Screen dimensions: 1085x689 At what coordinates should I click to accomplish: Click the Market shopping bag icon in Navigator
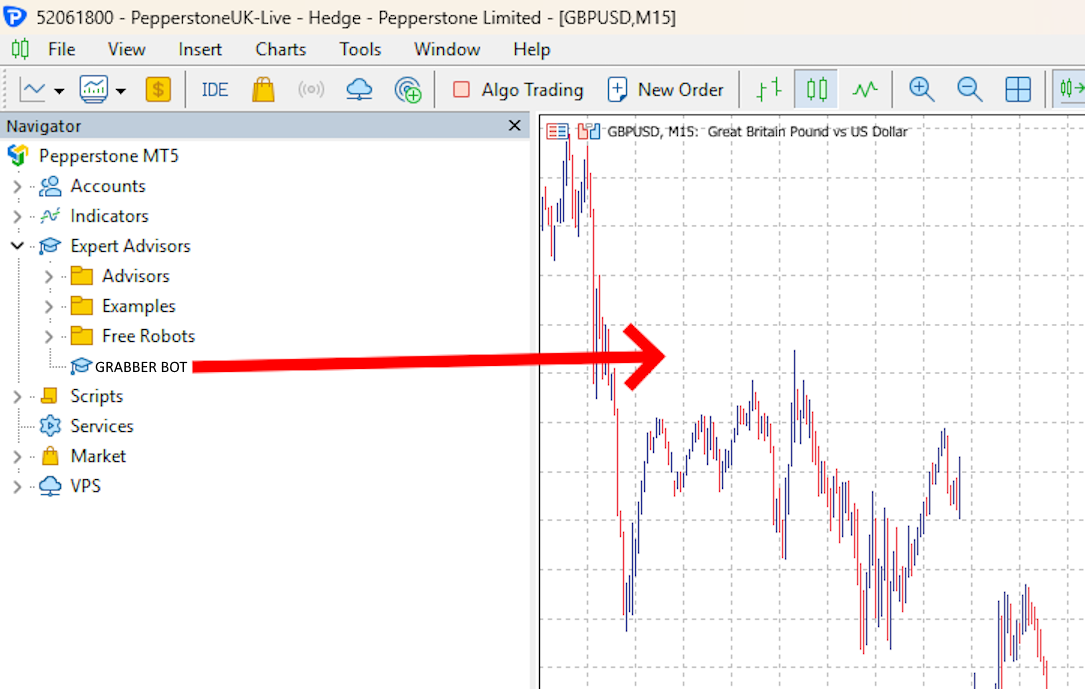click(50, 456)
